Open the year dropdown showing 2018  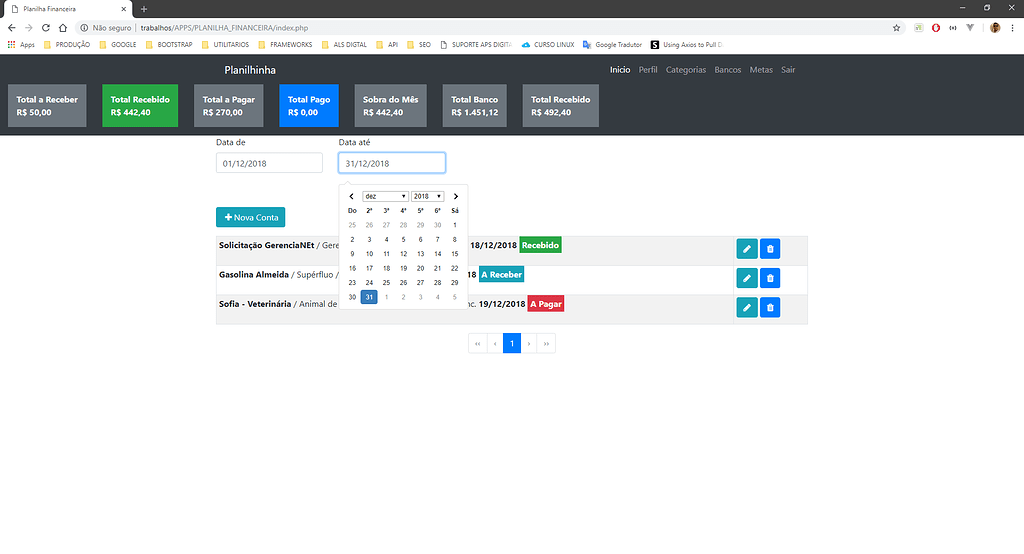click(x=427, y=196)
